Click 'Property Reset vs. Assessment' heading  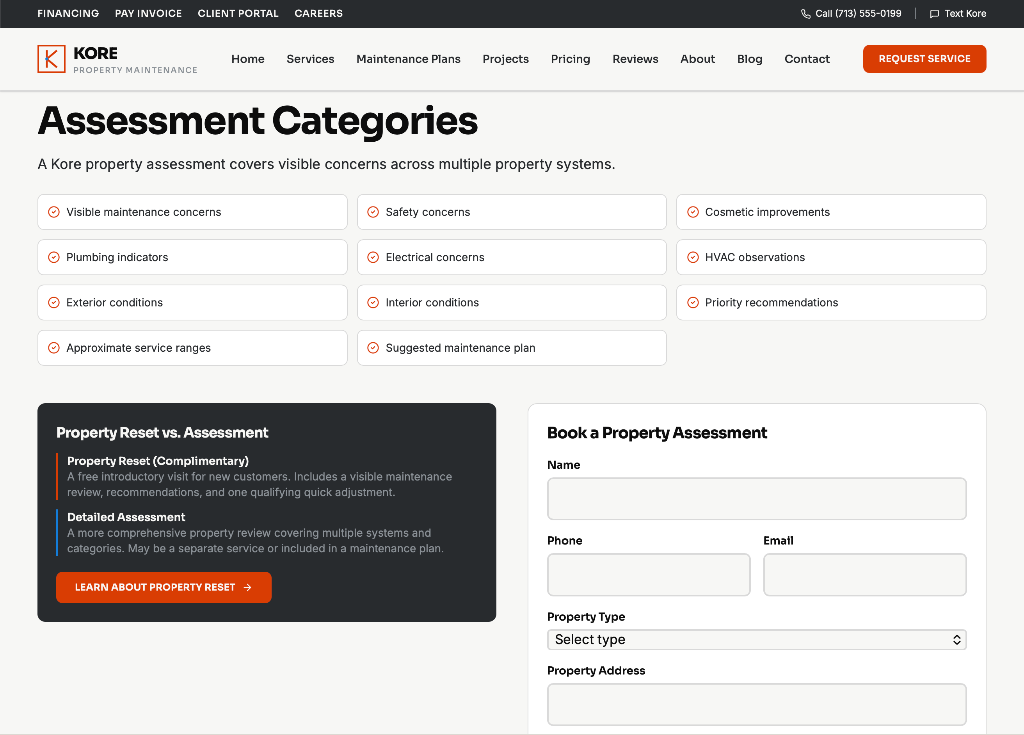pos(162,433)
